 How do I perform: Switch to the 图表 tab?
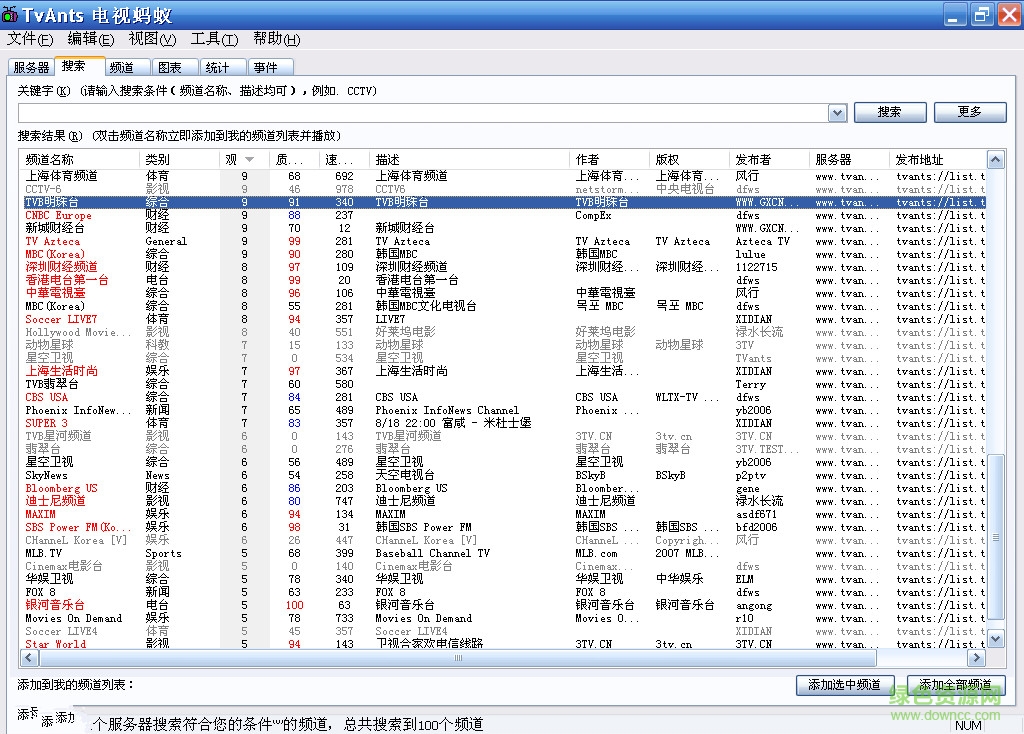[172, 67]
